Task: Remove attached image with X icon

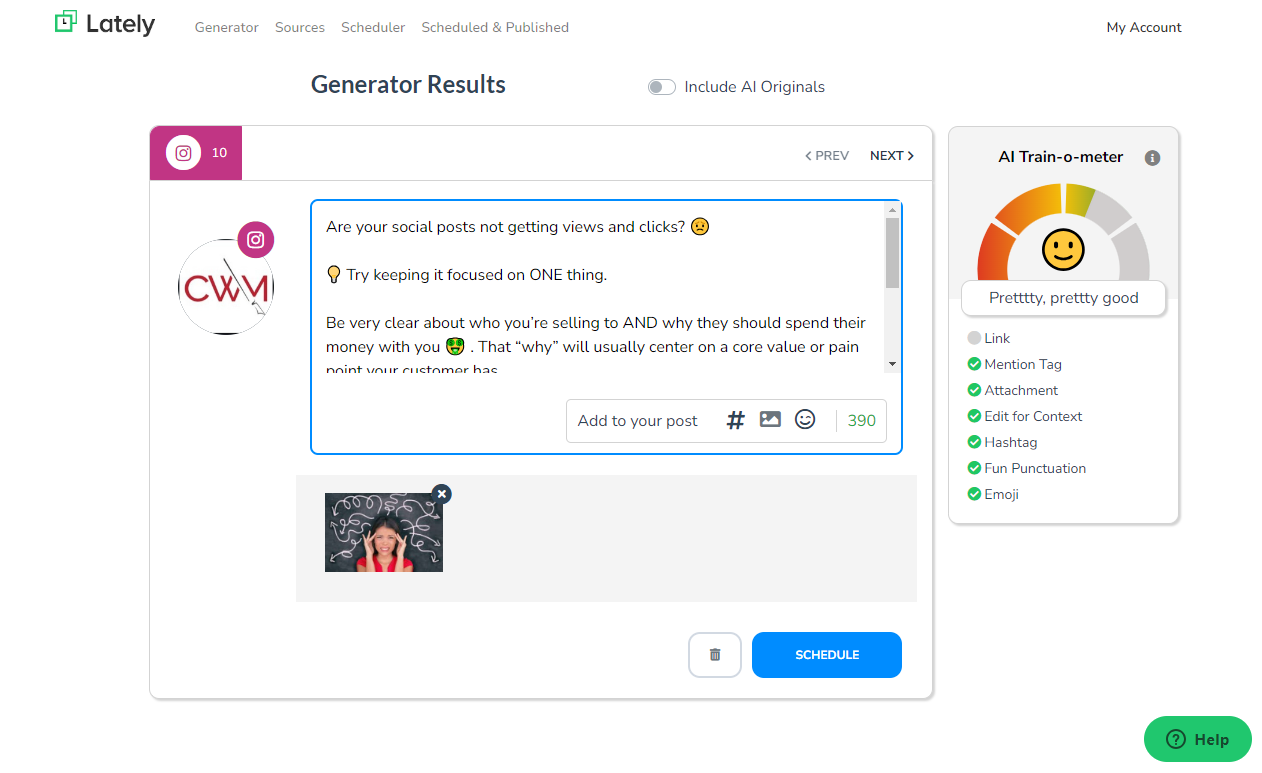Action: [442, 494]
